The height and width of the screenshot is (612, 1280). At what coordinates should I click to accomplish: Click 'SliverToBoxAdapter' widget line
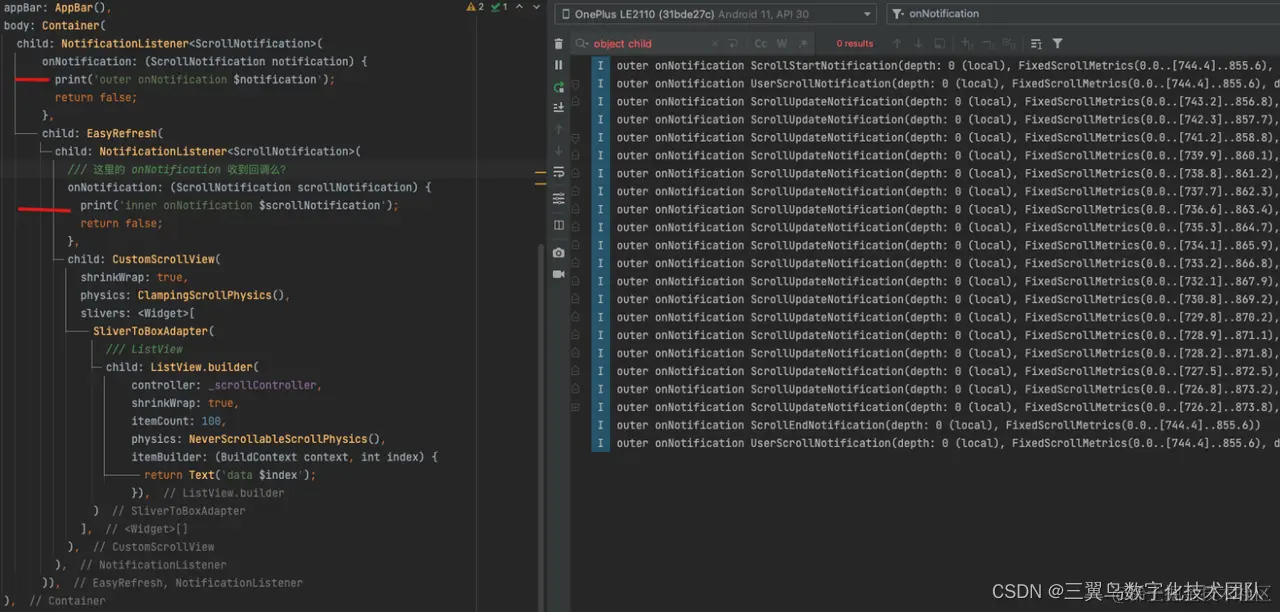click(x=153, y=331)
